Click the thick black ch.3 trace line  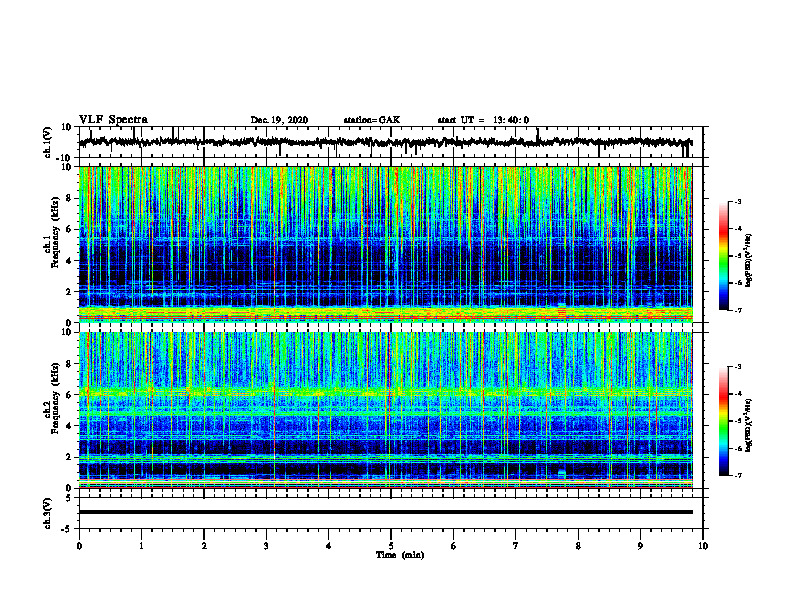tap(385, 512)
